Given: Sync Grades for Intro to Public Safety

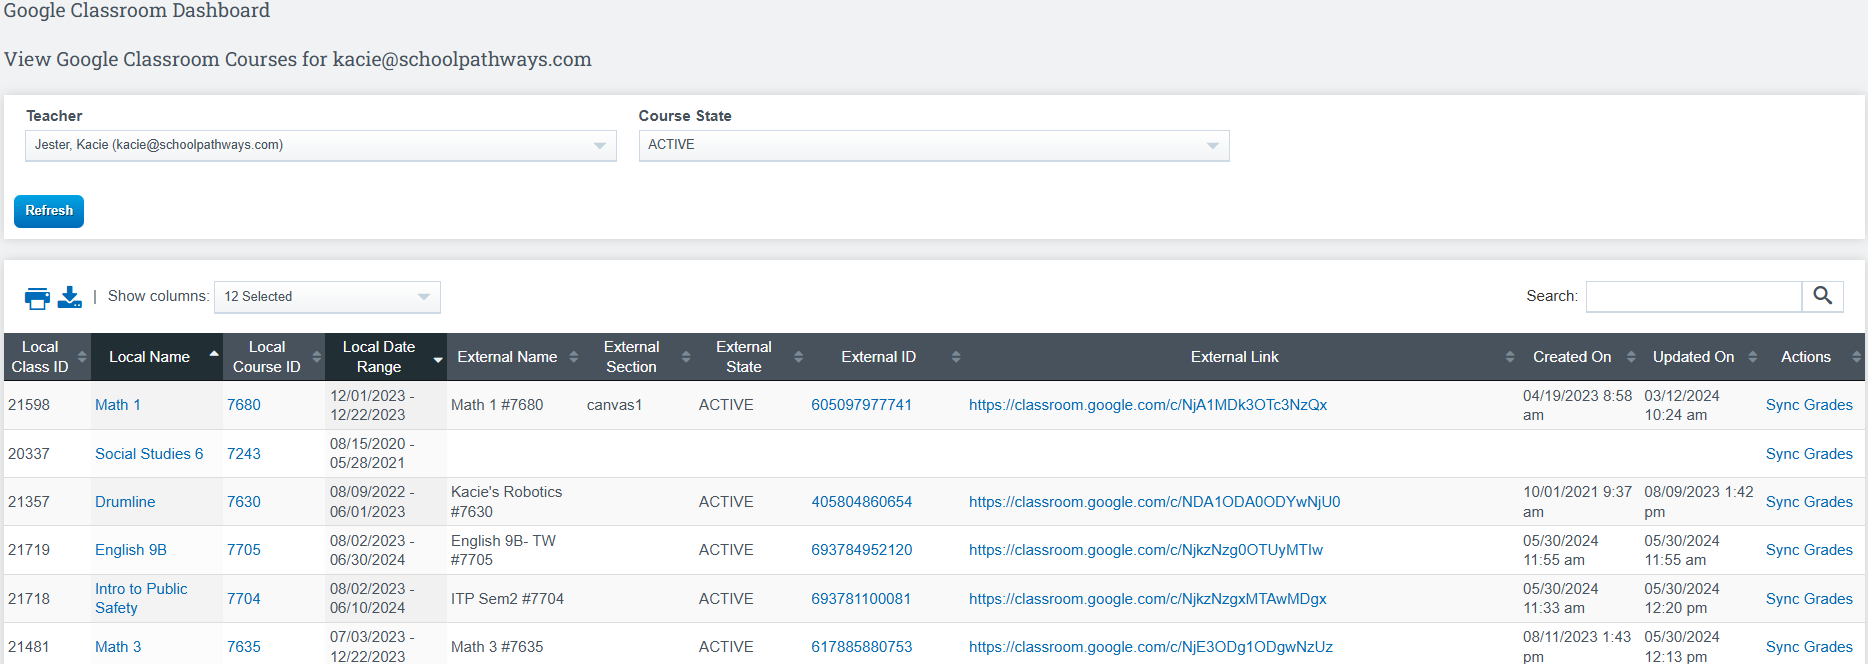Looking at the screenshot, I should tap(1809, 599).
